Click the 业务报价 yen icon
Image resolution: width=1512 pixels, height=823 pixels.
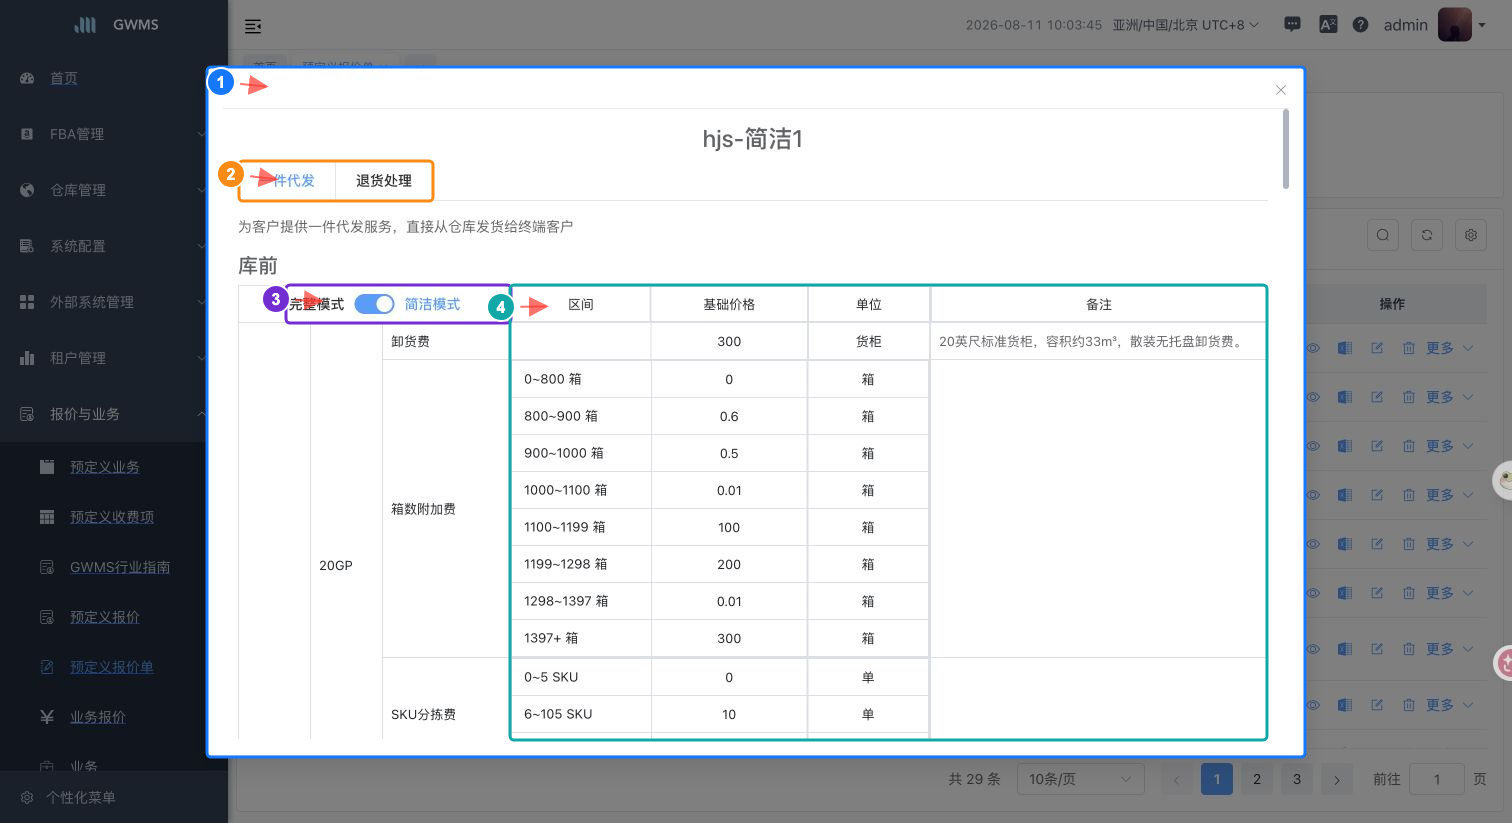[x=47, y=717]
